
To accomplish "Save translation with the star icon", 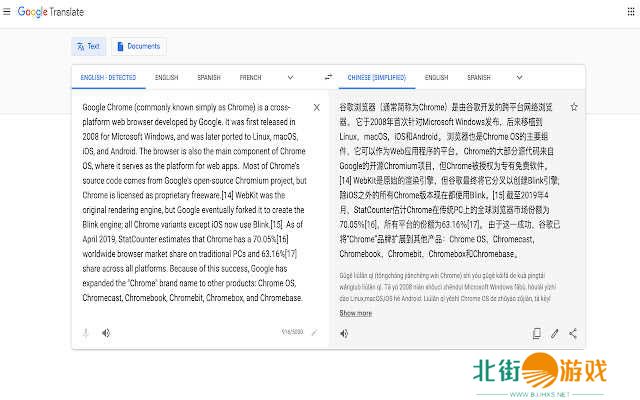I will (573, 107).
